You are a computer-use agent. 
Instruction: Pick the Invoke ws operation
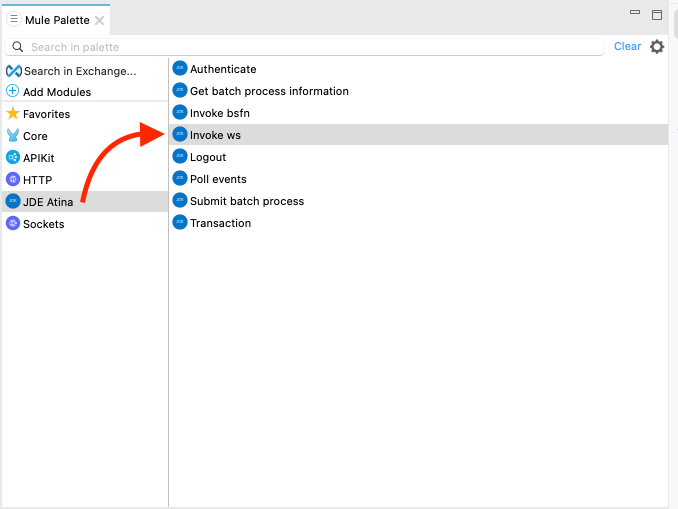tap(215, 135)
